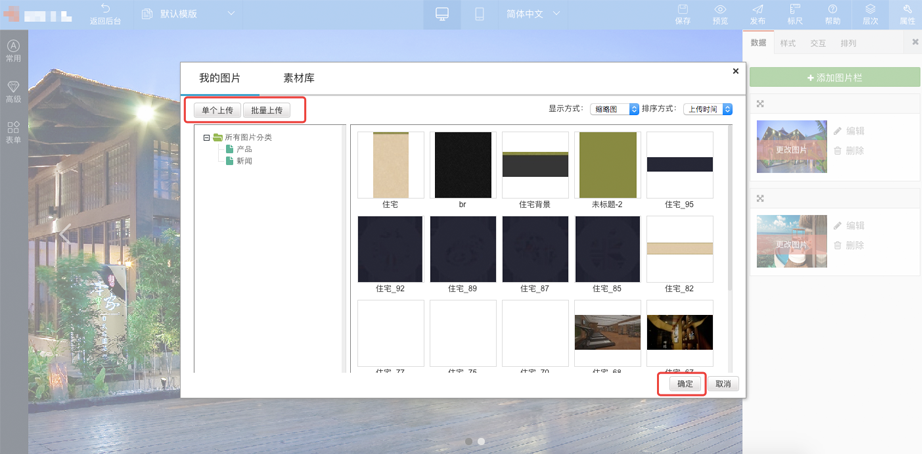Open the 显示方式 缩略图 dropdown
The image size is (922, 454).
(614, 109)
